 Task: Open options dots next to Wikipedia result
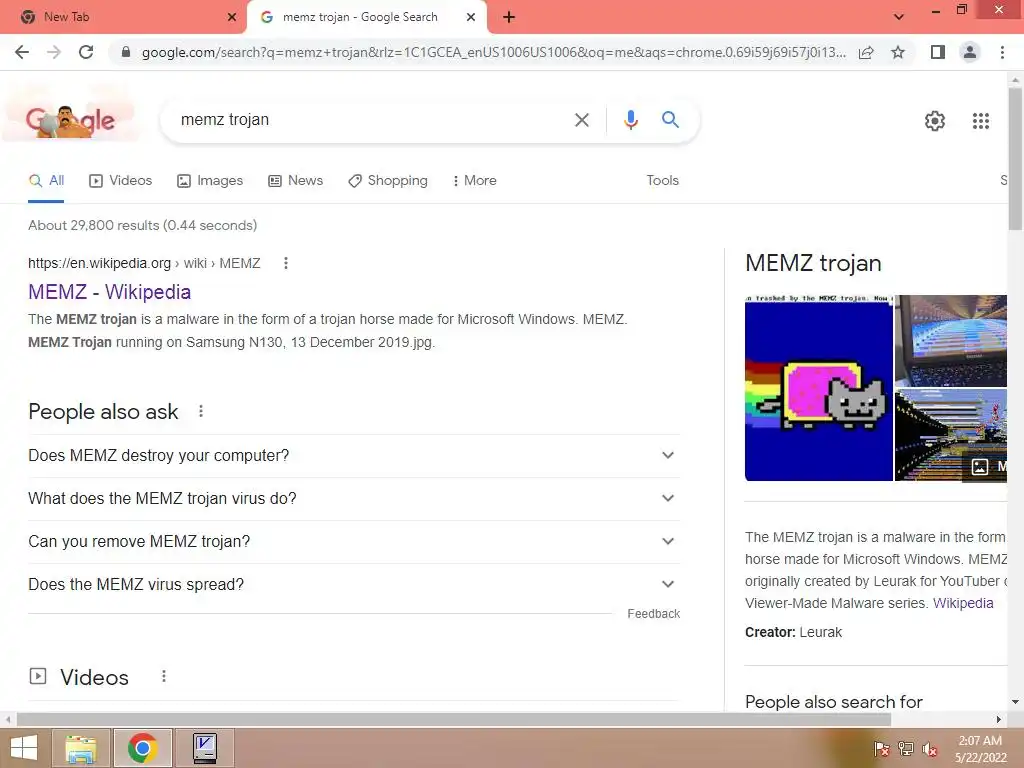coord(285,263)
